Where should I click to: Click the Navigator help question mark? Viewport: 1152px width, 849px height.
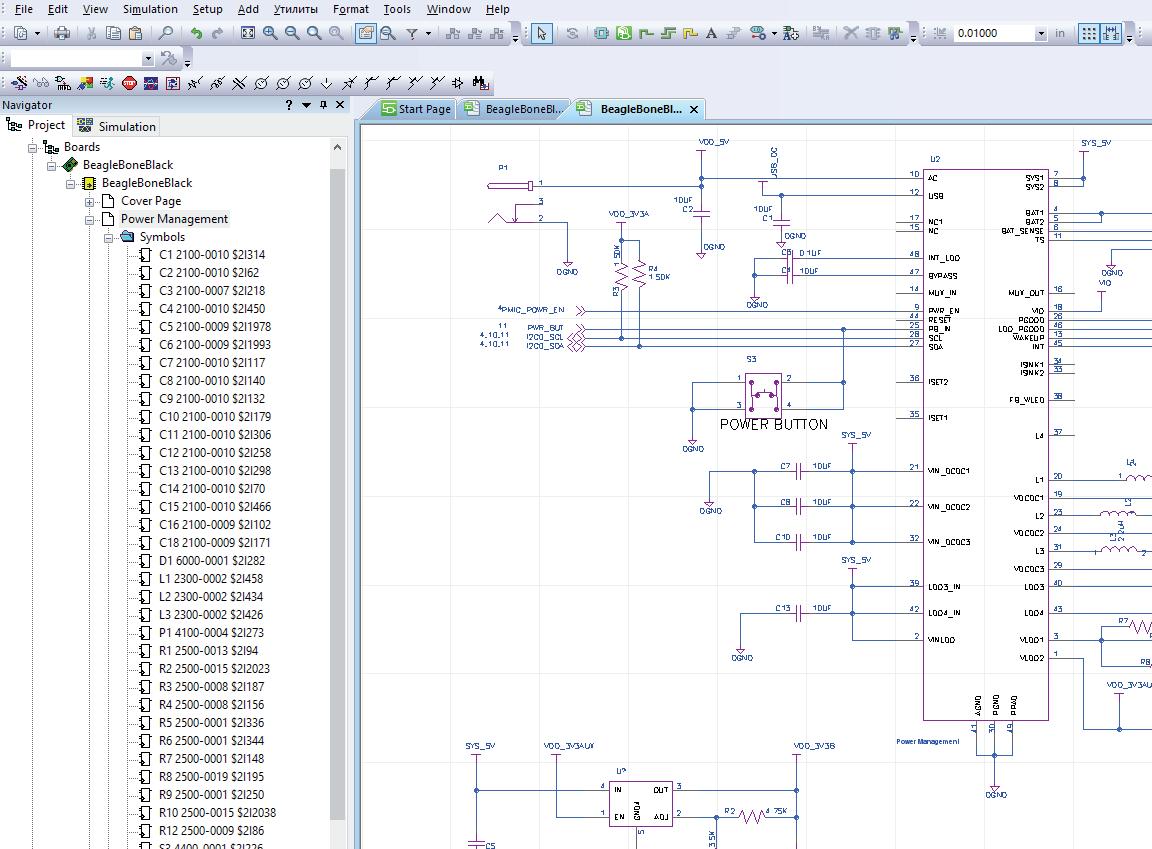point(289,105)
